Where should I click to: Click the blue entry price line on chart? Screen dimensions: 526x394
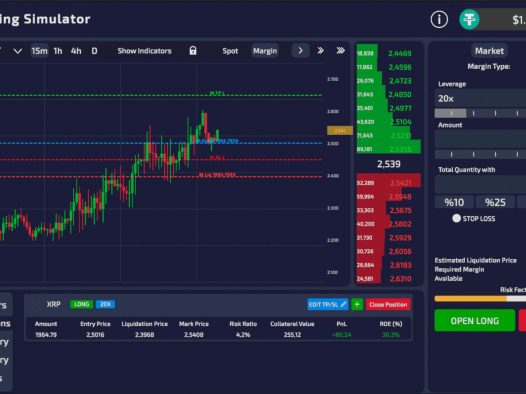[x=161, y=143]
